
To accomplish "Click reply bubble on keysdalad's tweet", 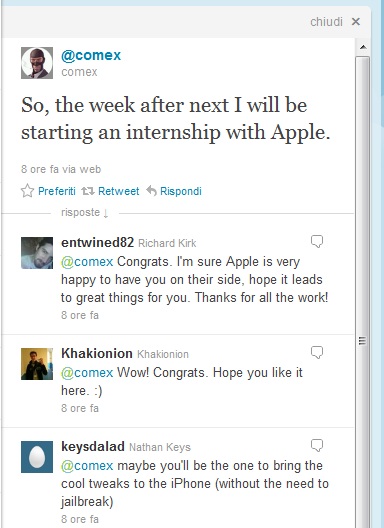I will pyautogui.click(x=317, y=446).
